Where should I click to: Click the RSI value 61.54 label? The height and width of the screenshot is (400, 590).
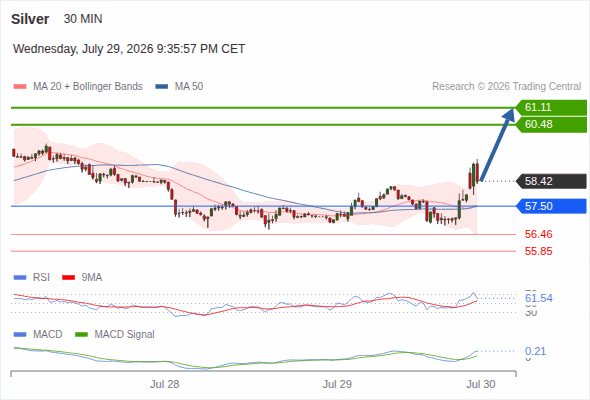pos(539,298)
